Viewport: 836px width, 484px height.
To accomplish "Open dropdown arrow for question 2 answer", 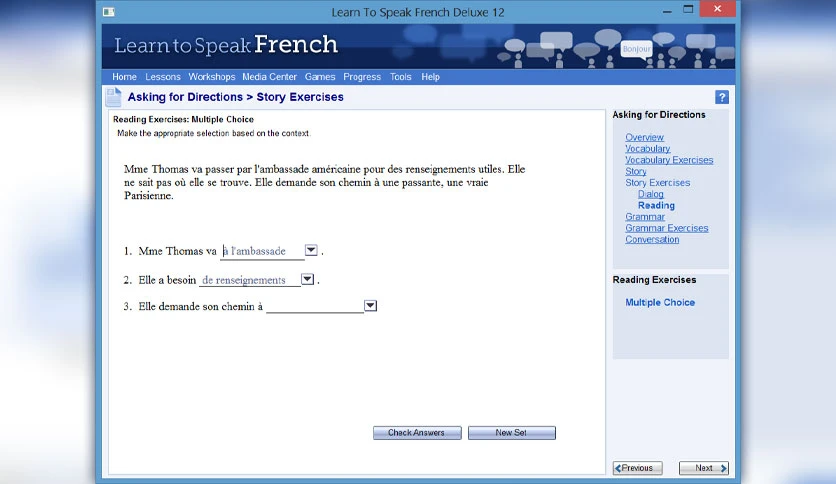I will pyautogui.click(x=307, y=279).
